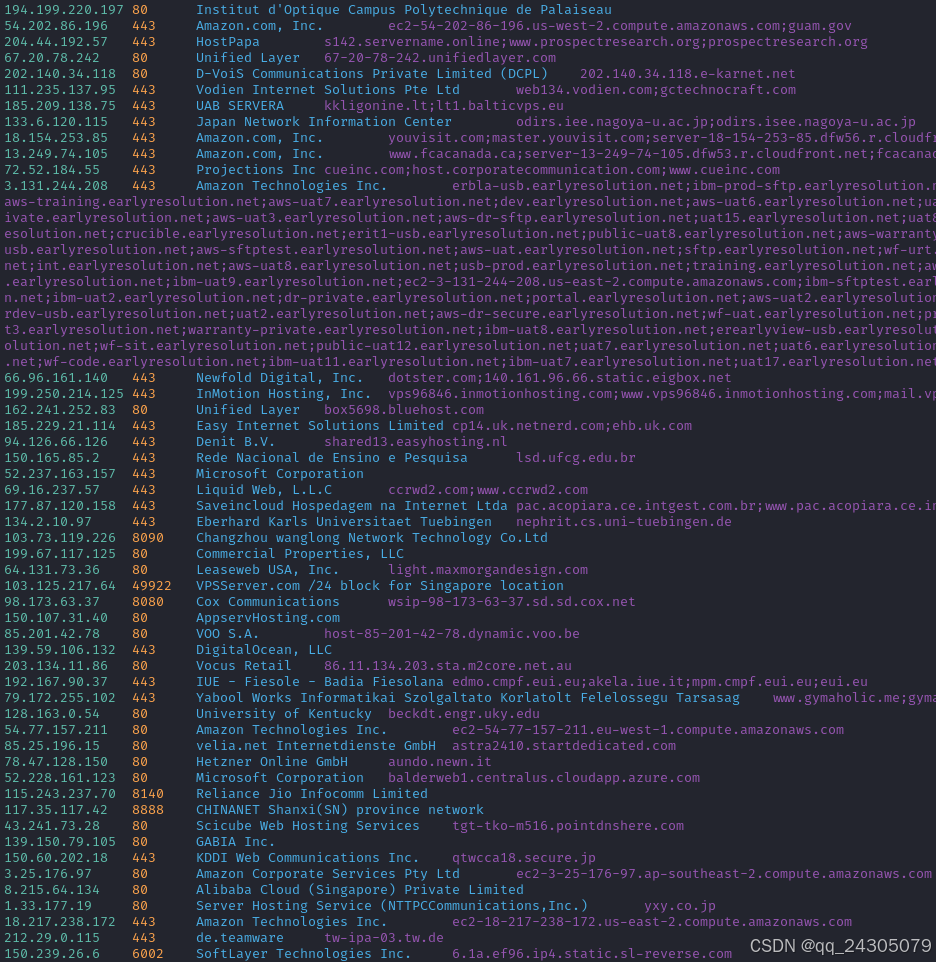Image resolution: width=936 pixels, height=962 pixels.
Task: Click nephrit.cs.uni-tuebingen.de hostname
Action: click(623, 521)
